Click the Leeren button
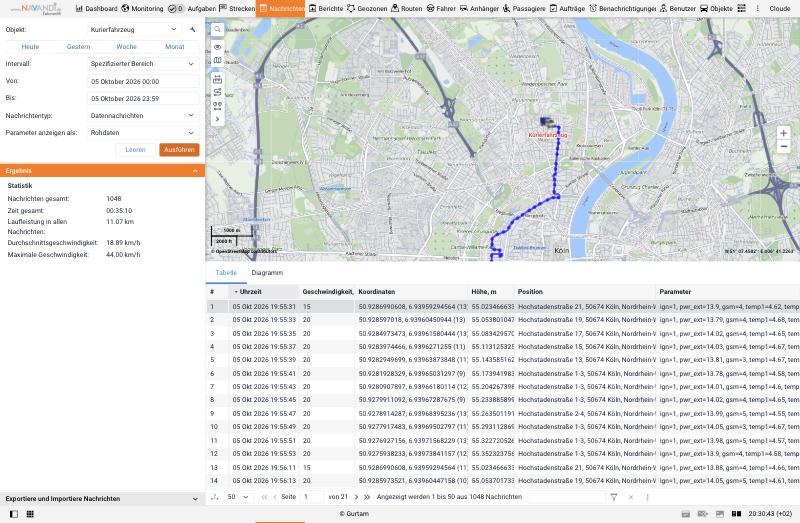 [135, 150]
